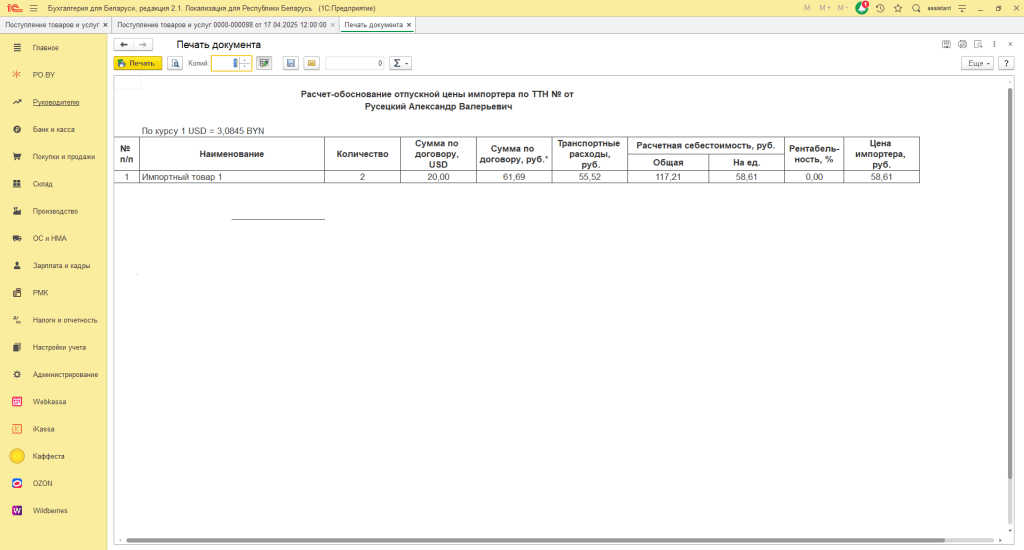
Task: Select the 55,52 transport costs cell
Action: point(590,177)
